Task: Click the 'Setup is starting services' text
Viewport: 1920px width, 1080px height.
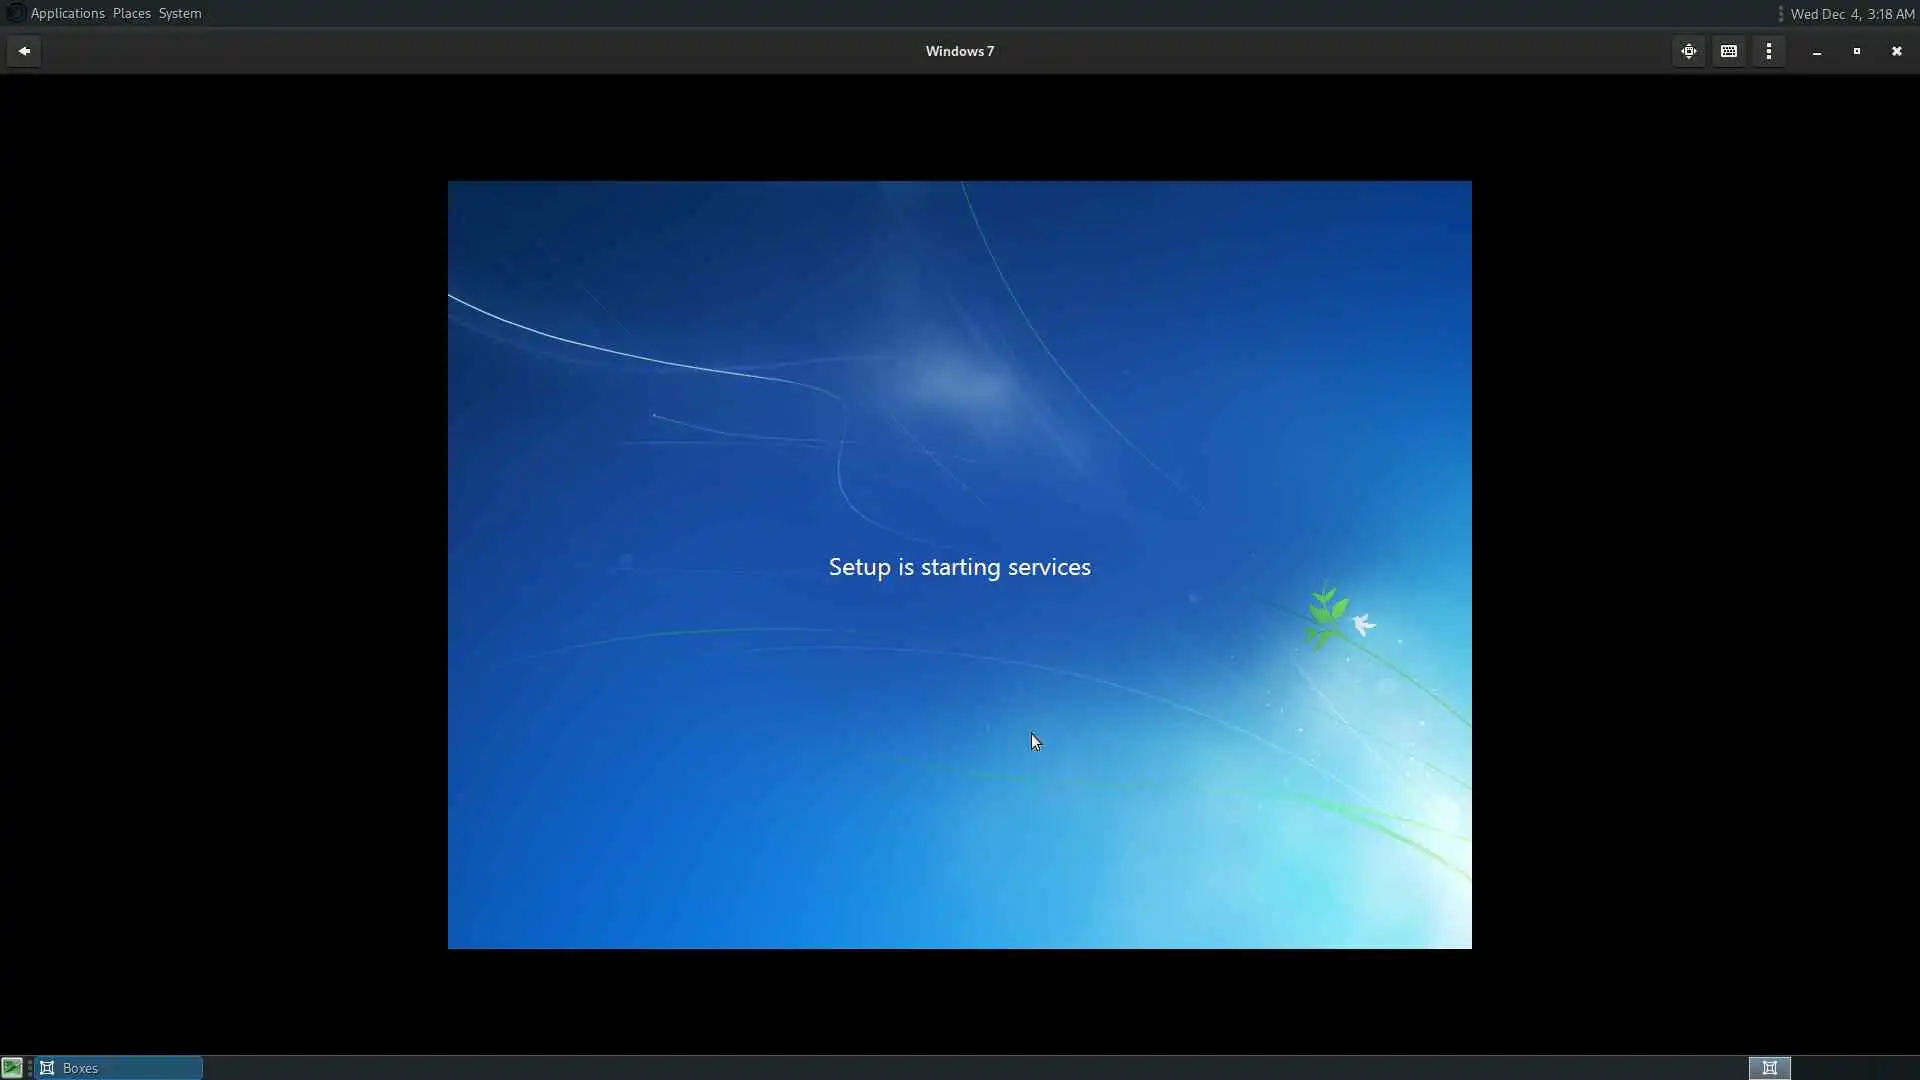Action: pos(959,567)
